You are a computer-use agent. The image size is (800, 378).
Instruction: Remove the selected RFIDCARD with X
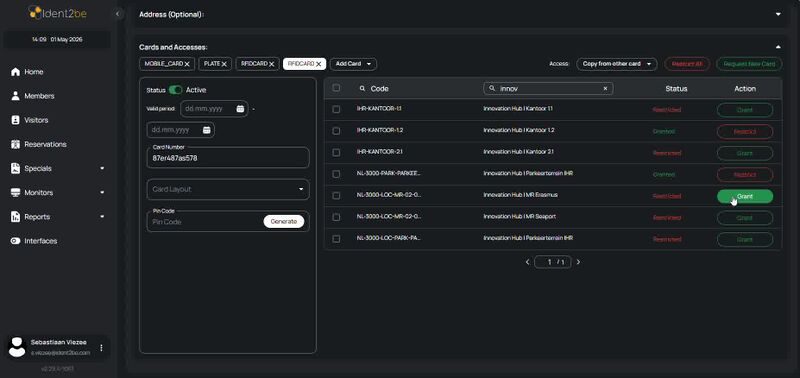(318, 64)
